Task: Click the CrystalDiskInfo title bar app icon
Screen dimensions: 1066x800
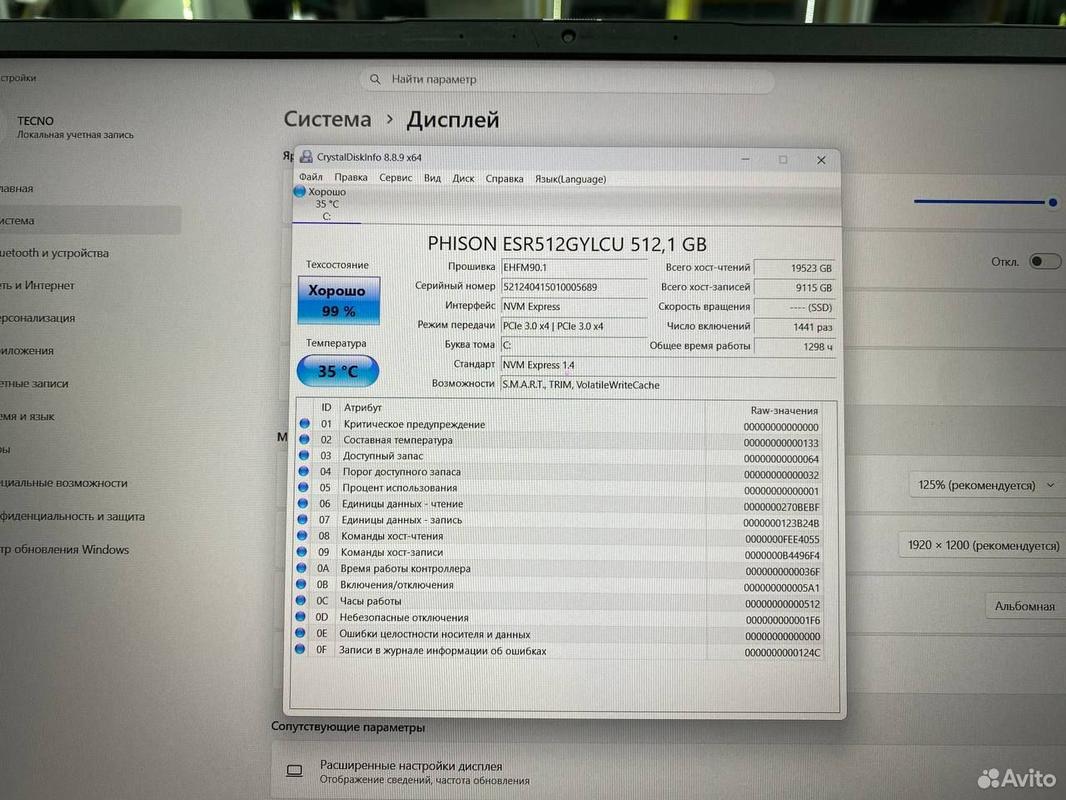Action: 307,156
